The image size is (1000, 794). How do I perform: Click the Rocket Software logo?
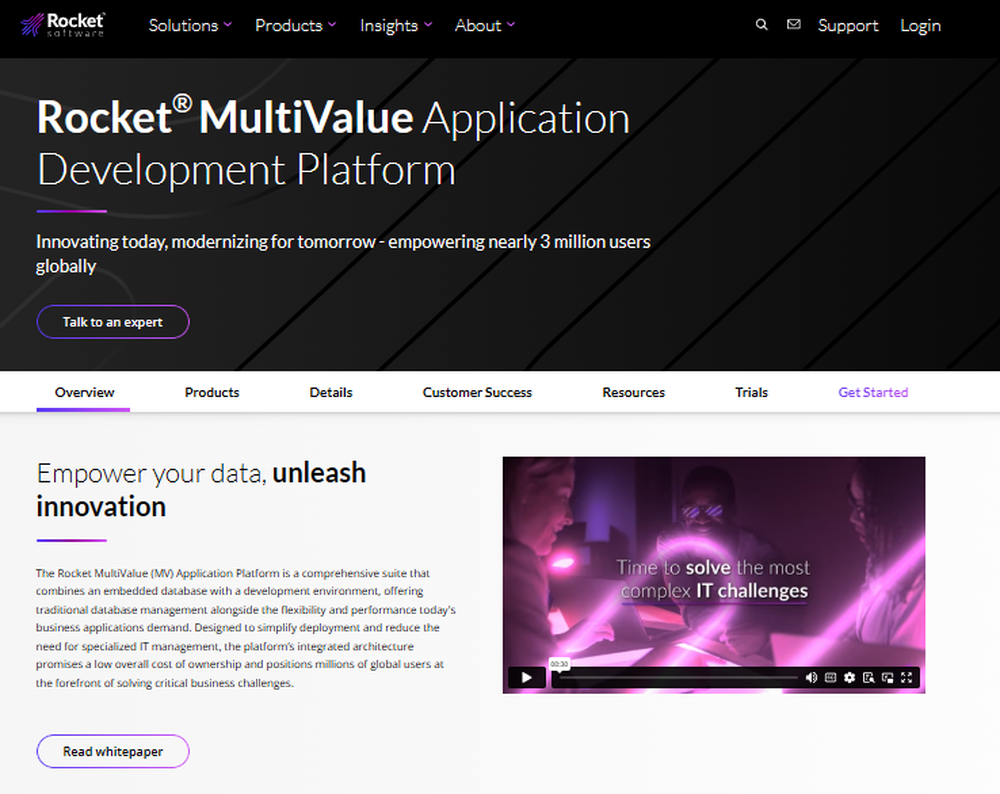click(62, 25)
